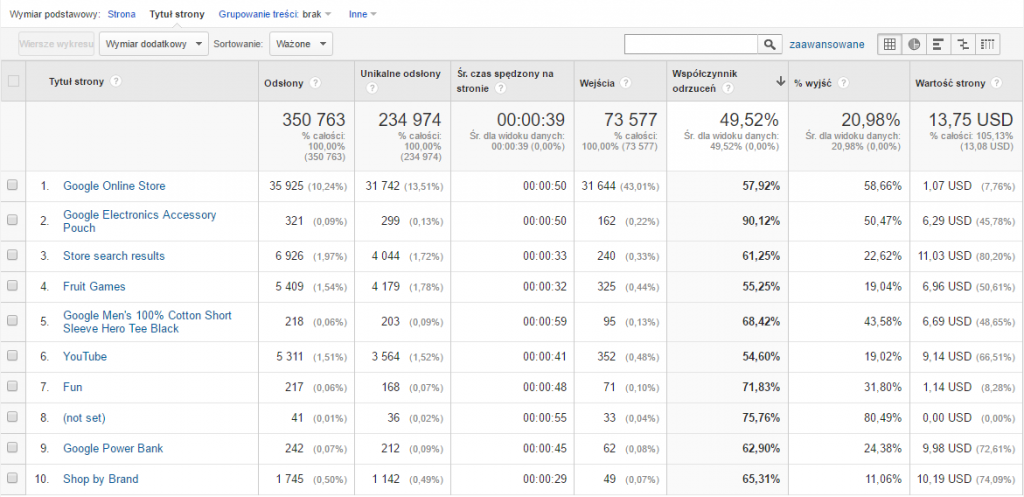Open Fruit Games link
Screen dimensions: 1024x497
click(94, 286)
